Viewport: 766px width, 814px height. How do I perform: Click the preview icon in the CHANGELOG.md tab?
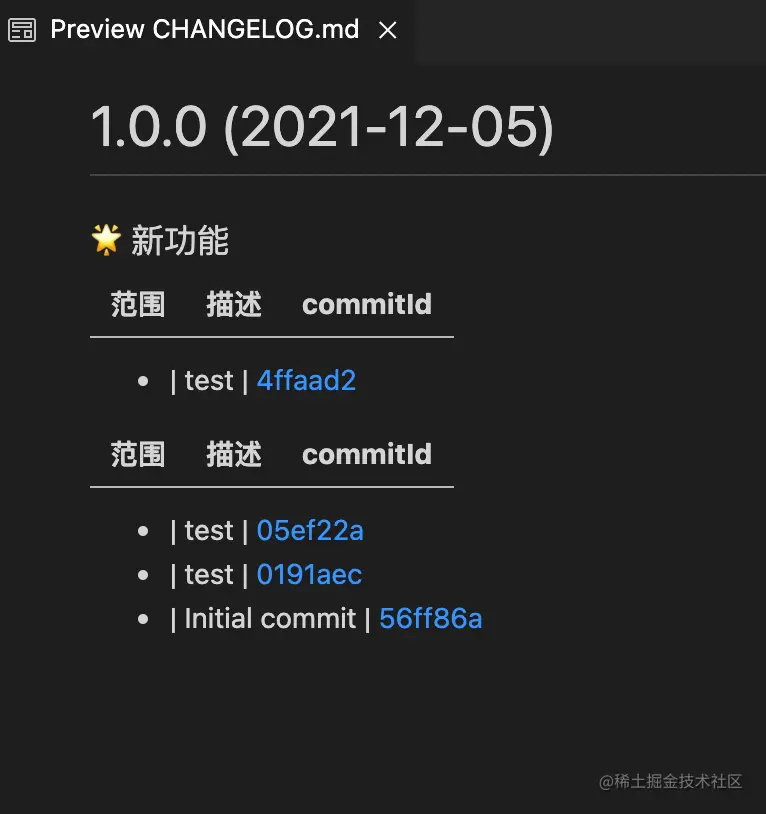[22, 30]
